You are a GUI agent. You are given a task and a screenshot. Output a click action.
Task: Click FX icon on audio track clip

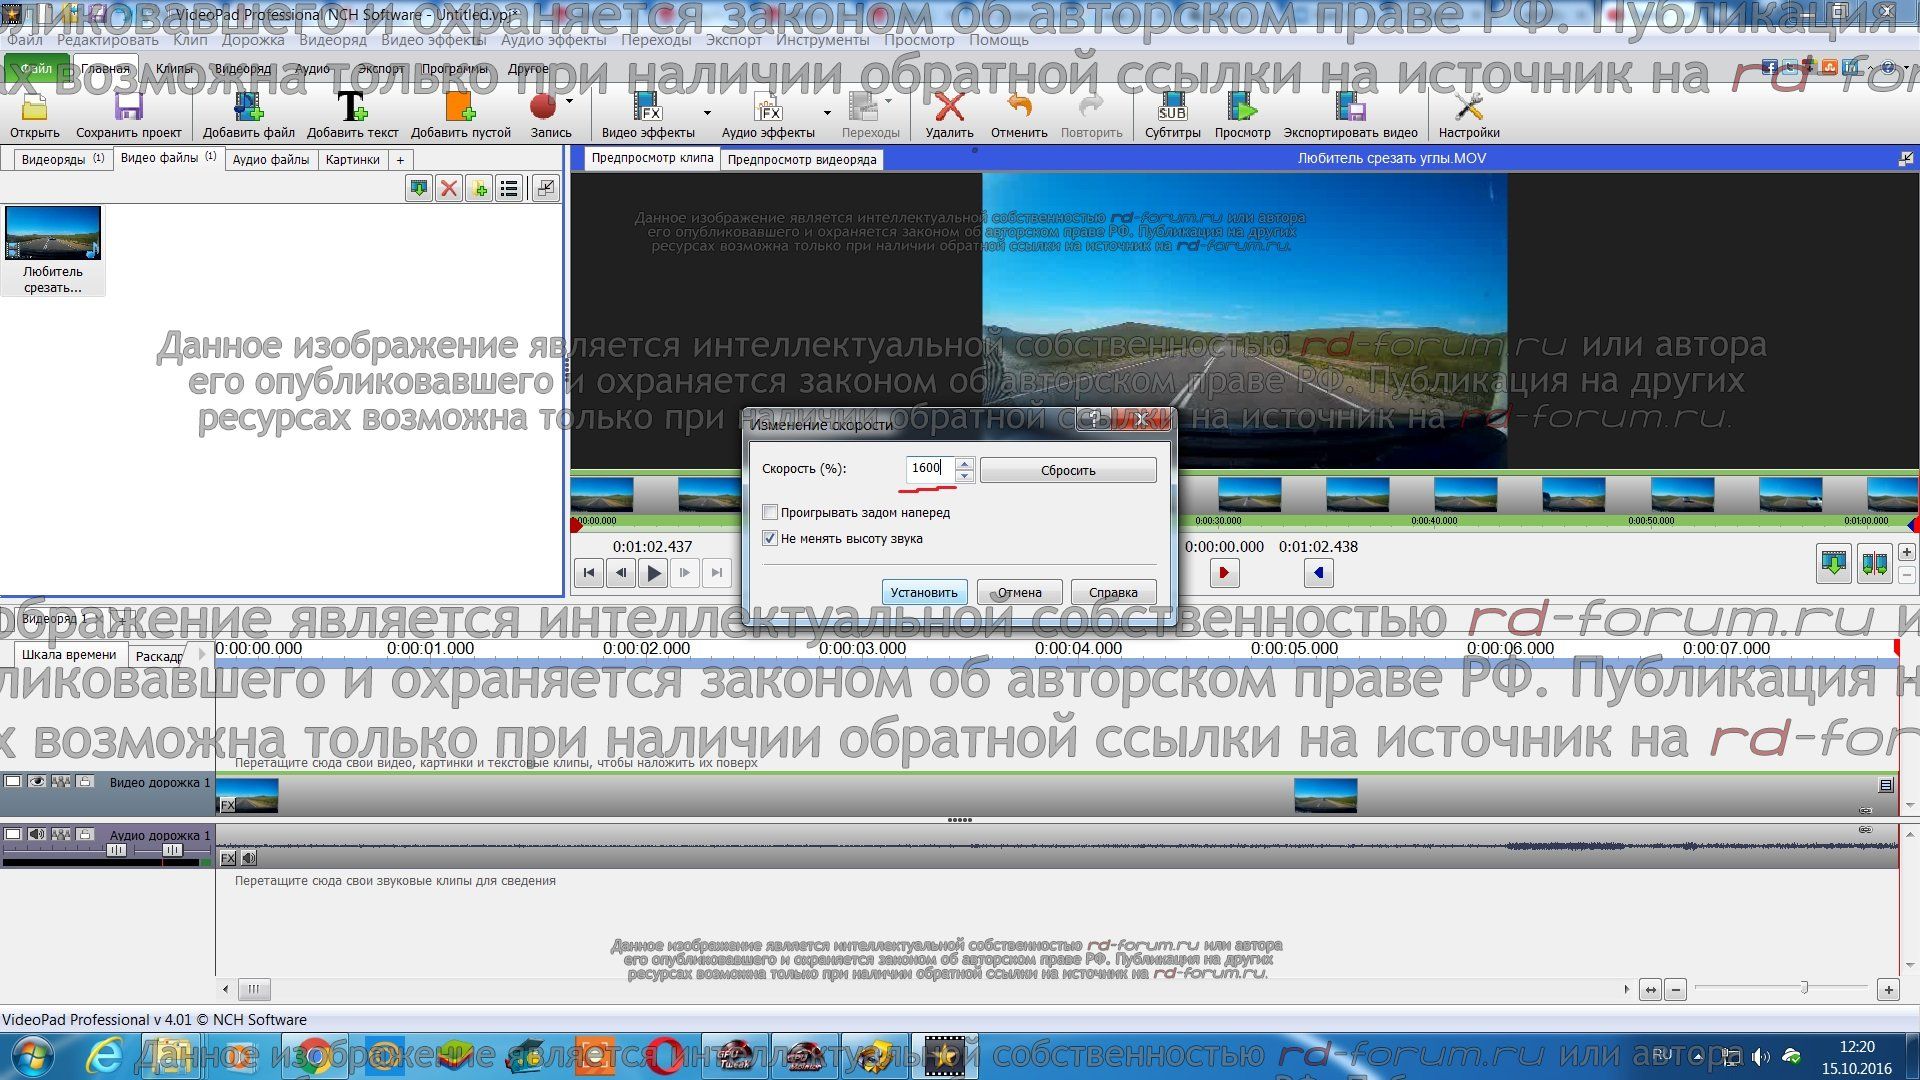228,858
